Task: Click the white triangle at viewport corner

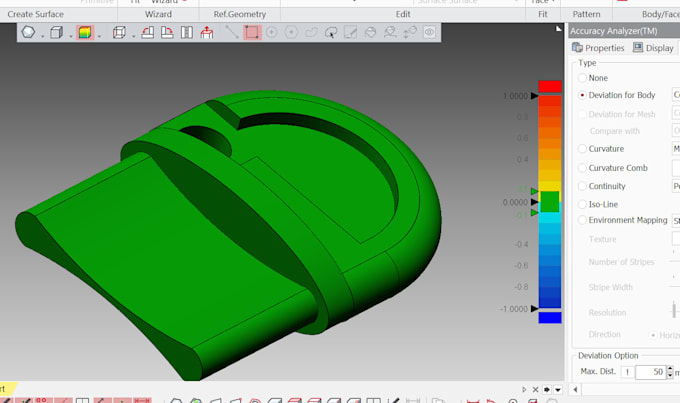Action: tap(559, 29)
